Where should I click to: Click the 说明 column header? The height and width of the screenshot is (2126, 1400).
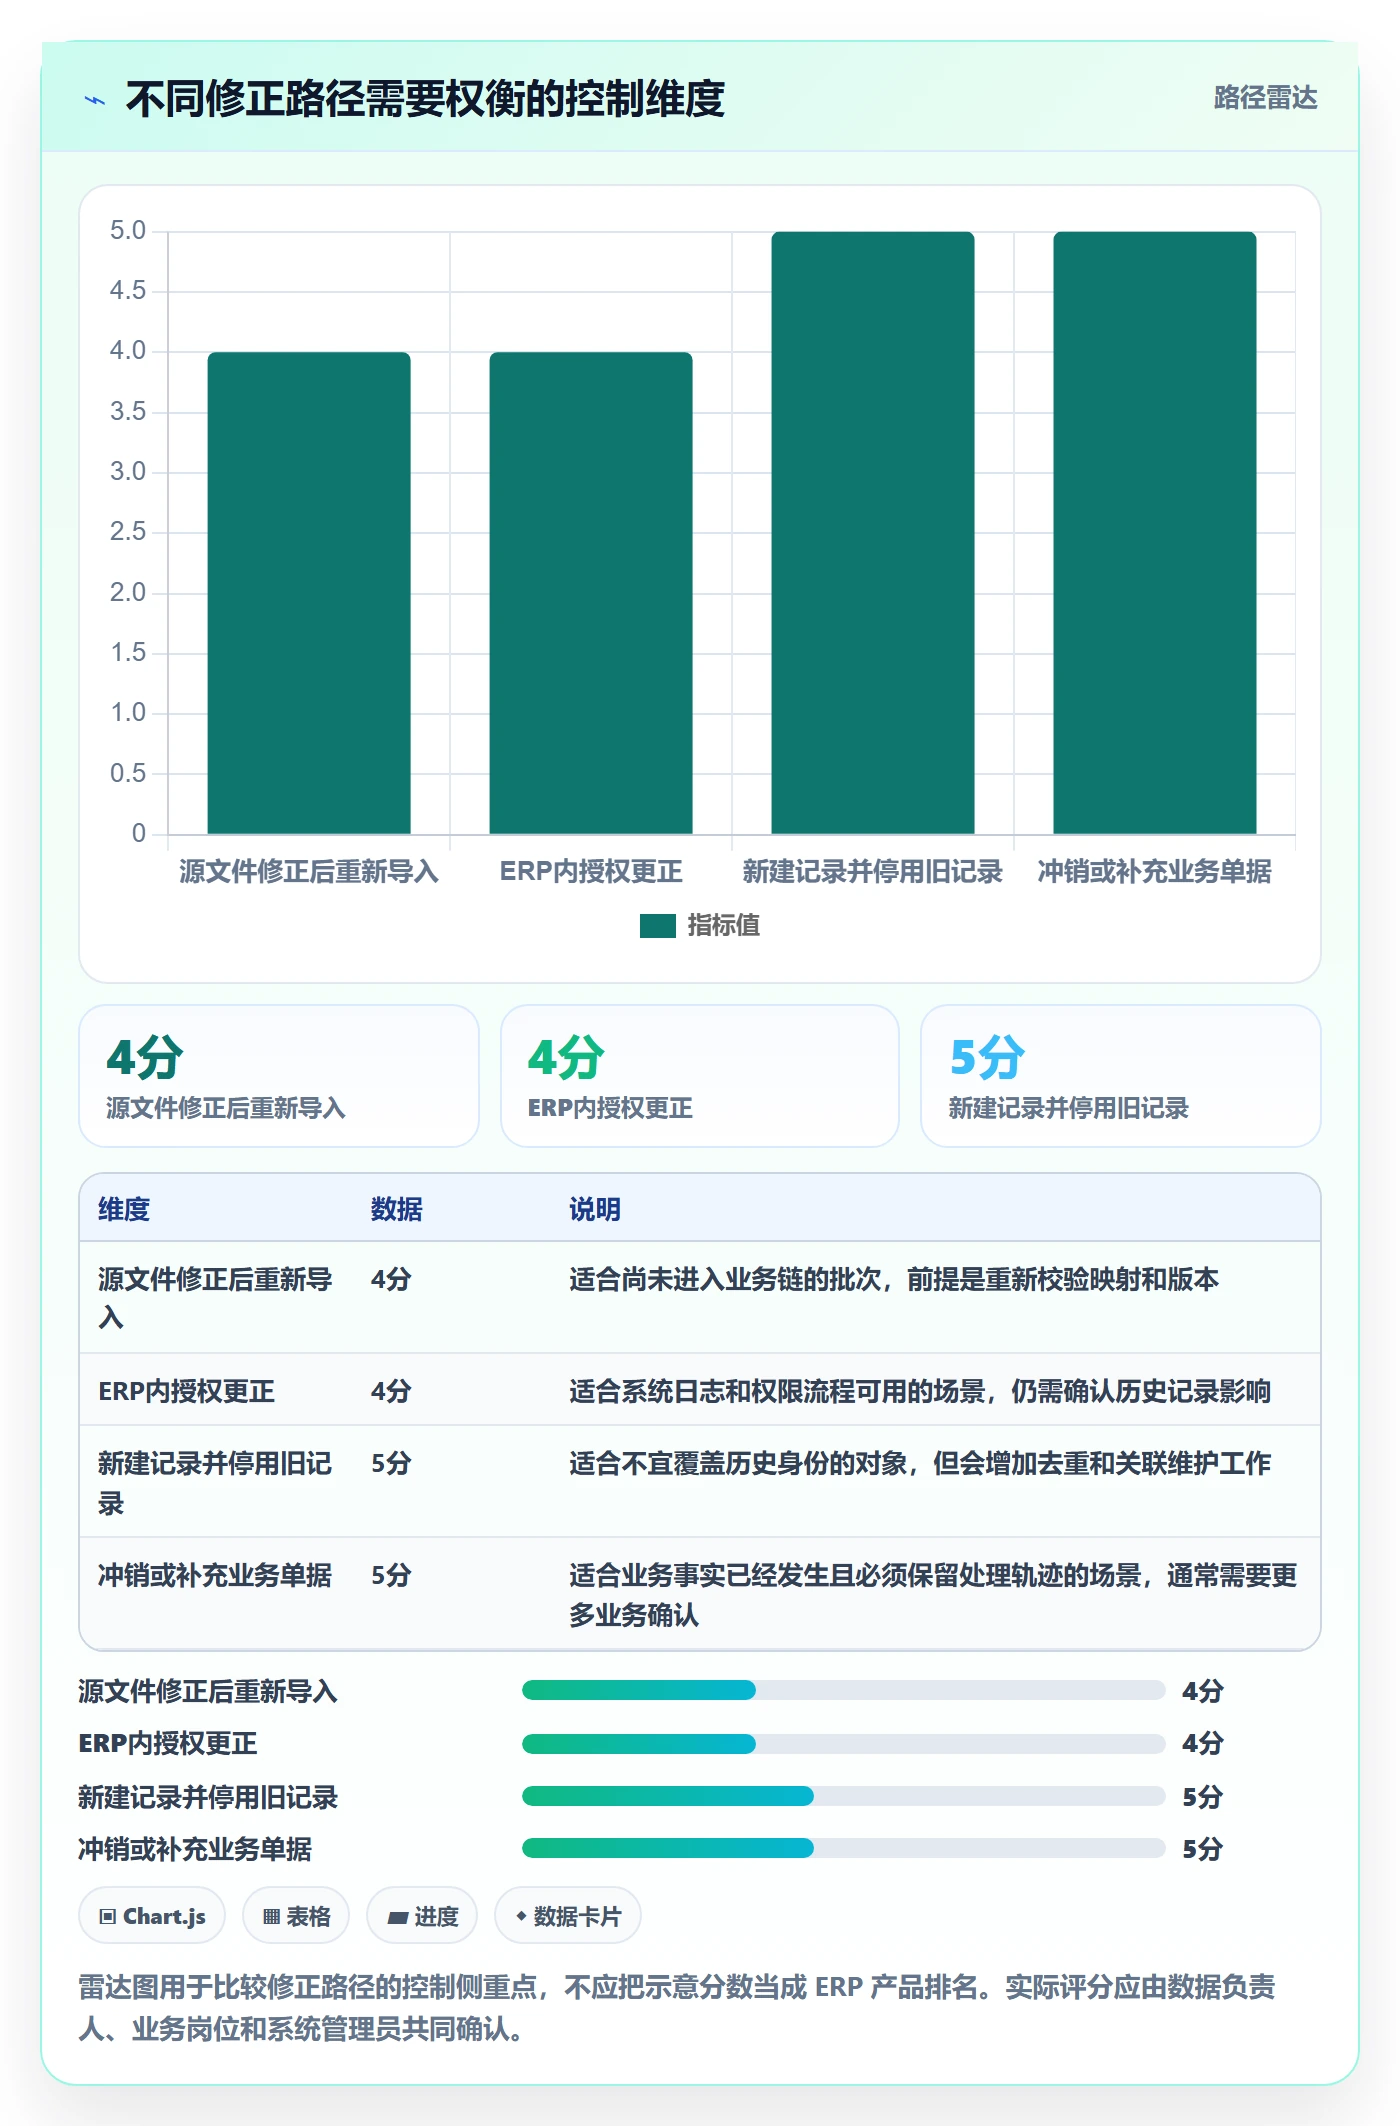point(595,1209)
